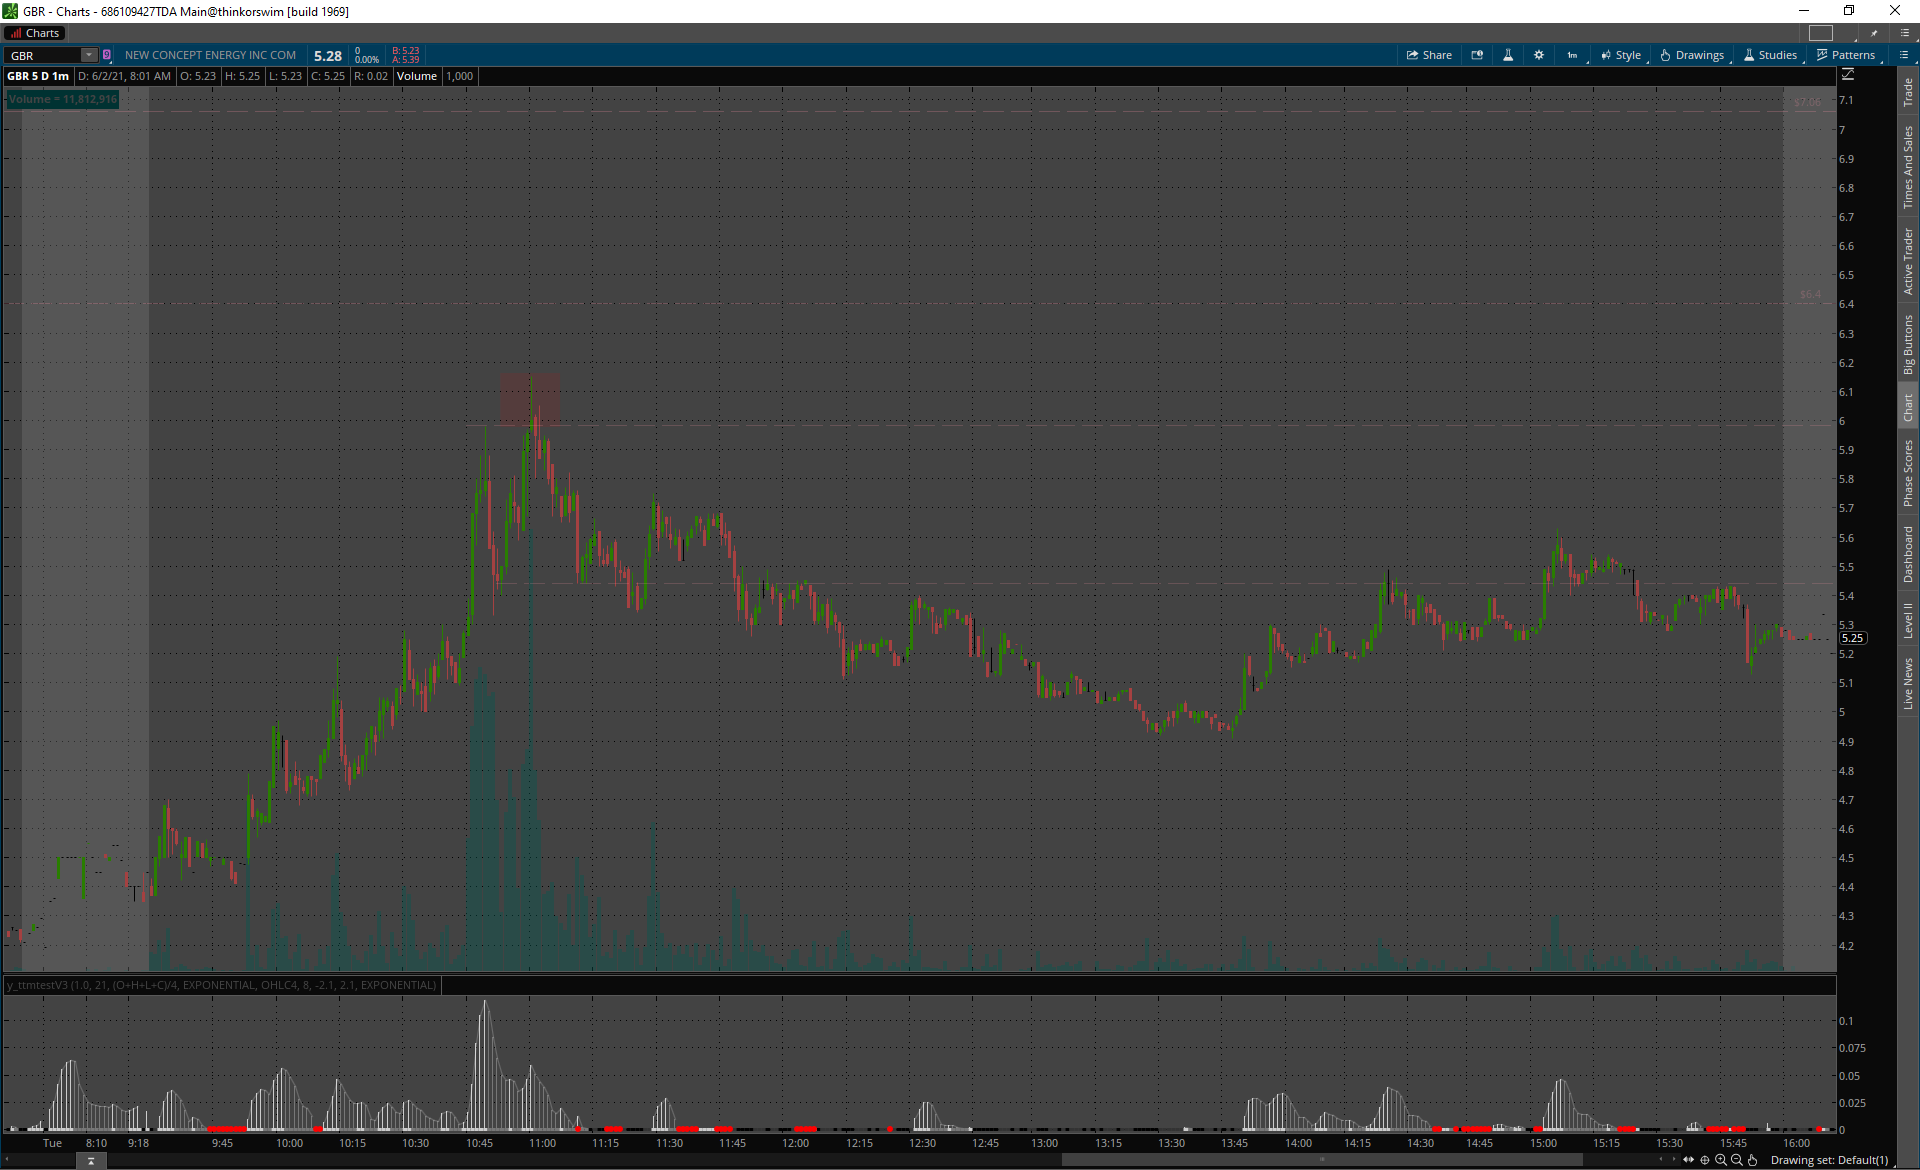Click the pin window icon
Screen dimensions: 1920x1170
click(1874, 33)
